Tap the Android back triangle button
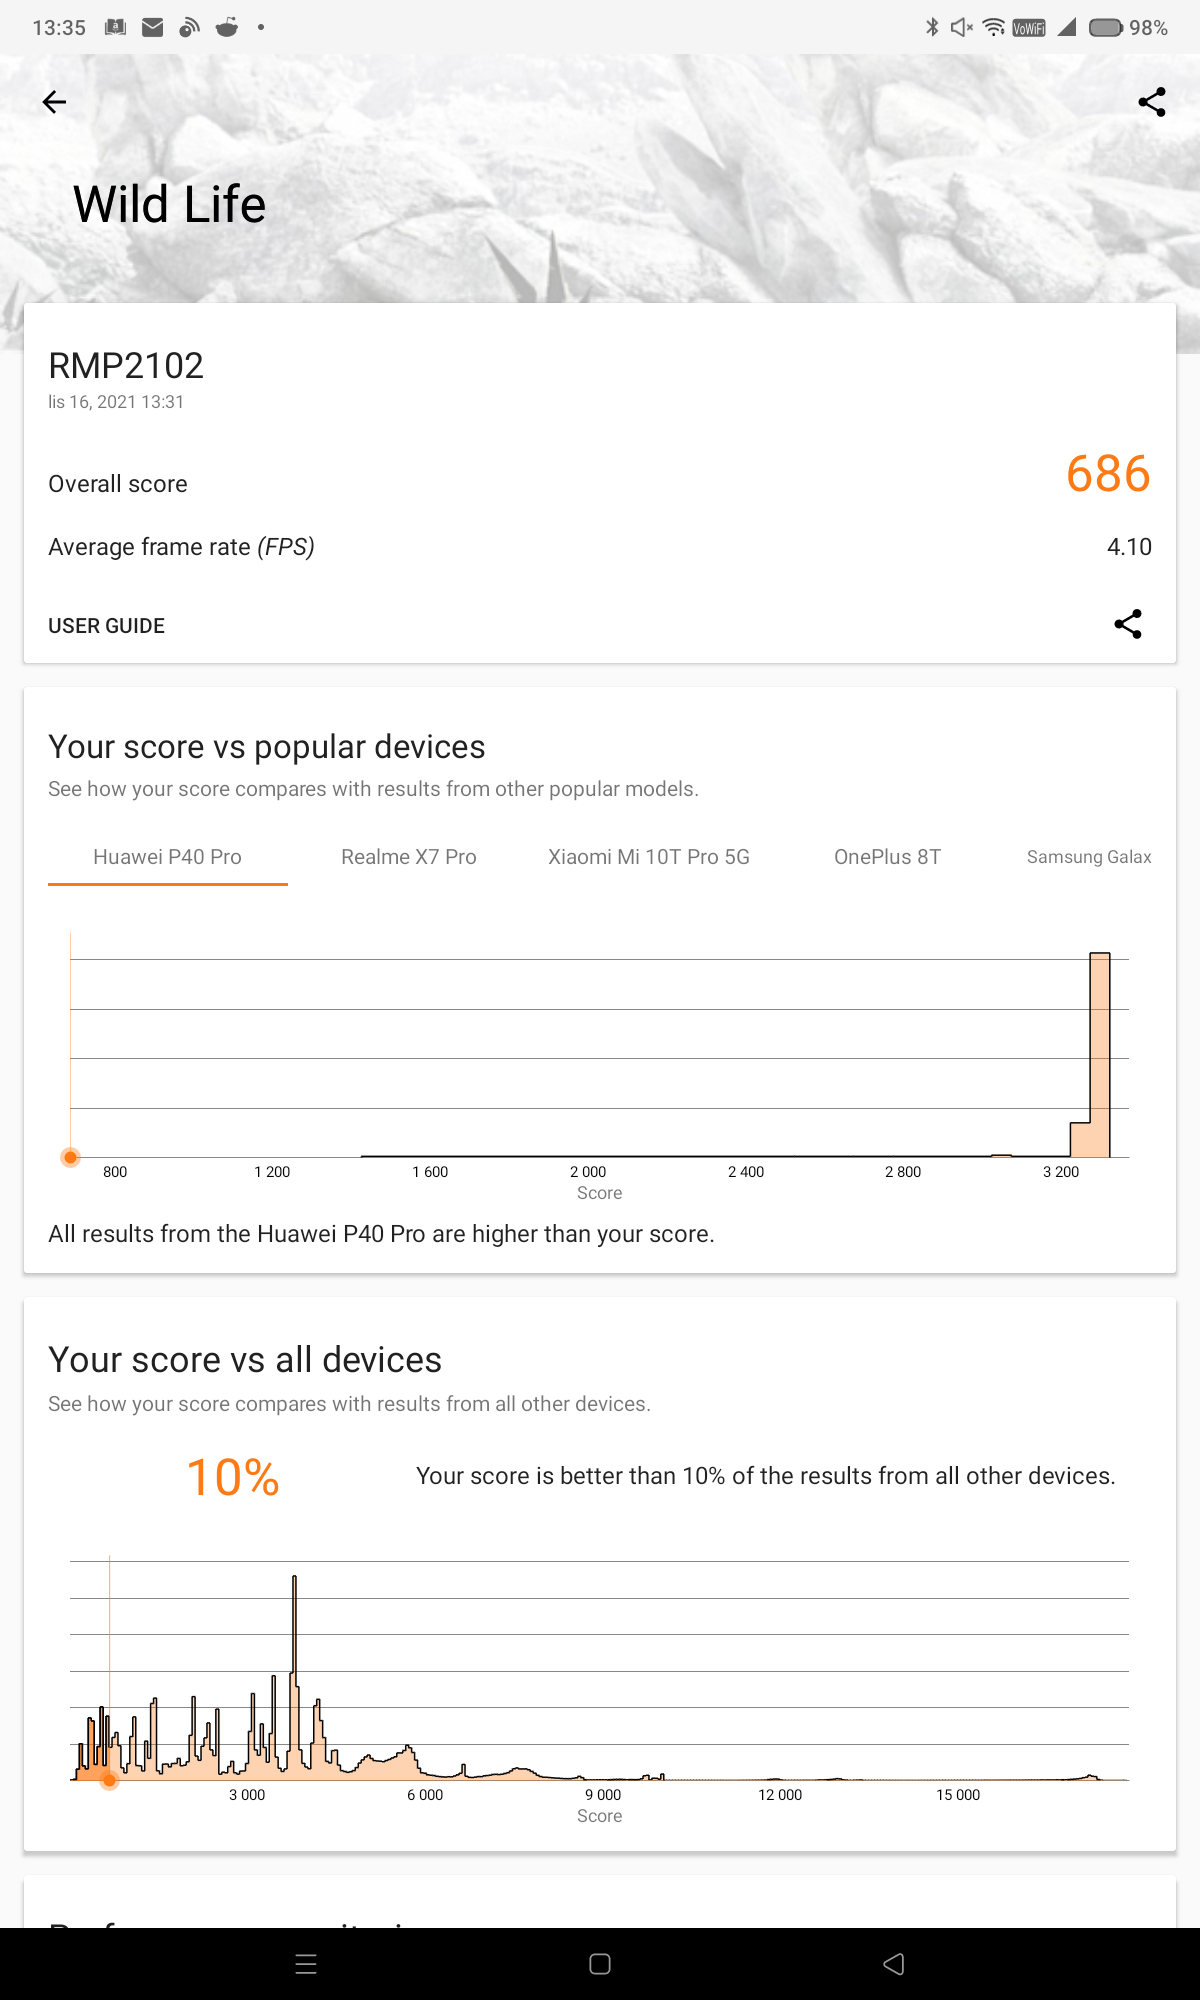This screenshot has width=1200, height=2000. [x=894, y=1964]
